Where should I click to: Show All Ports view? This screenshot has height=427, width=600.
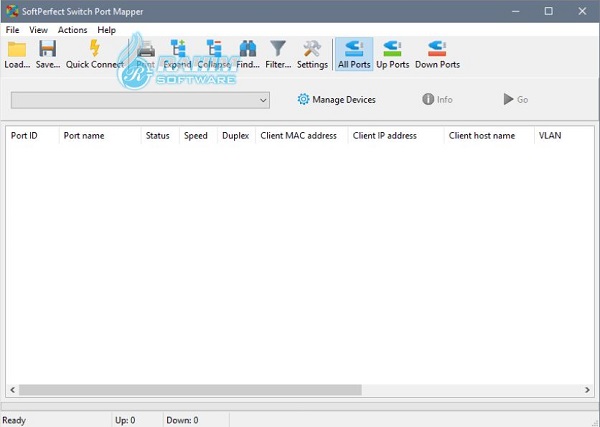(354, 54)
